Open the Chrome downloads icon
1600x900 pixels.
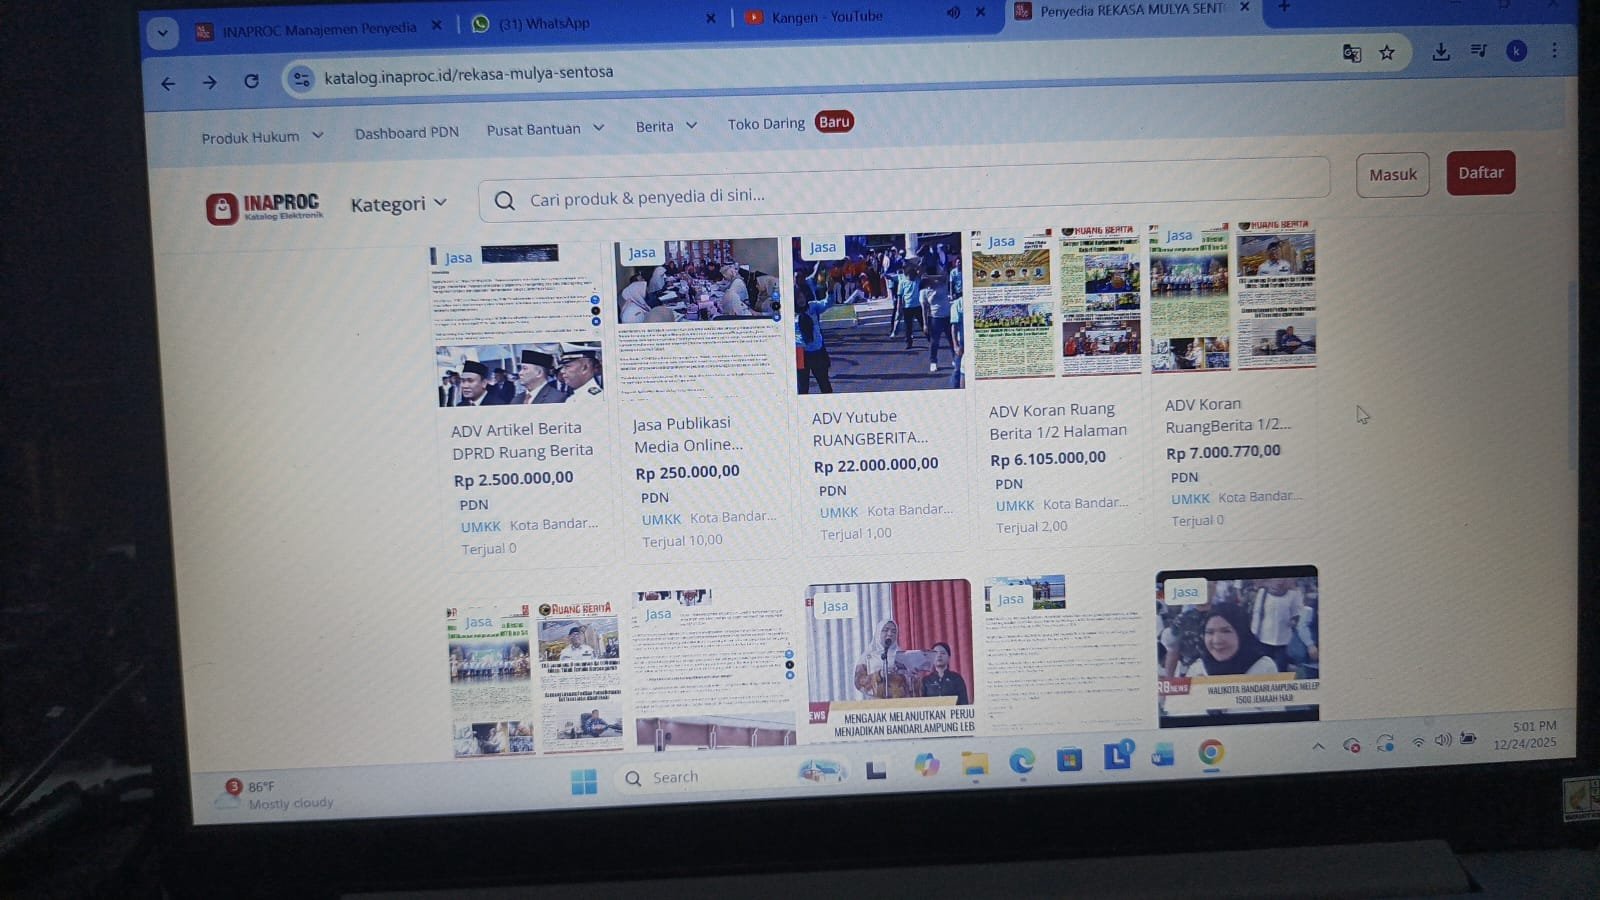point(1440,52)
